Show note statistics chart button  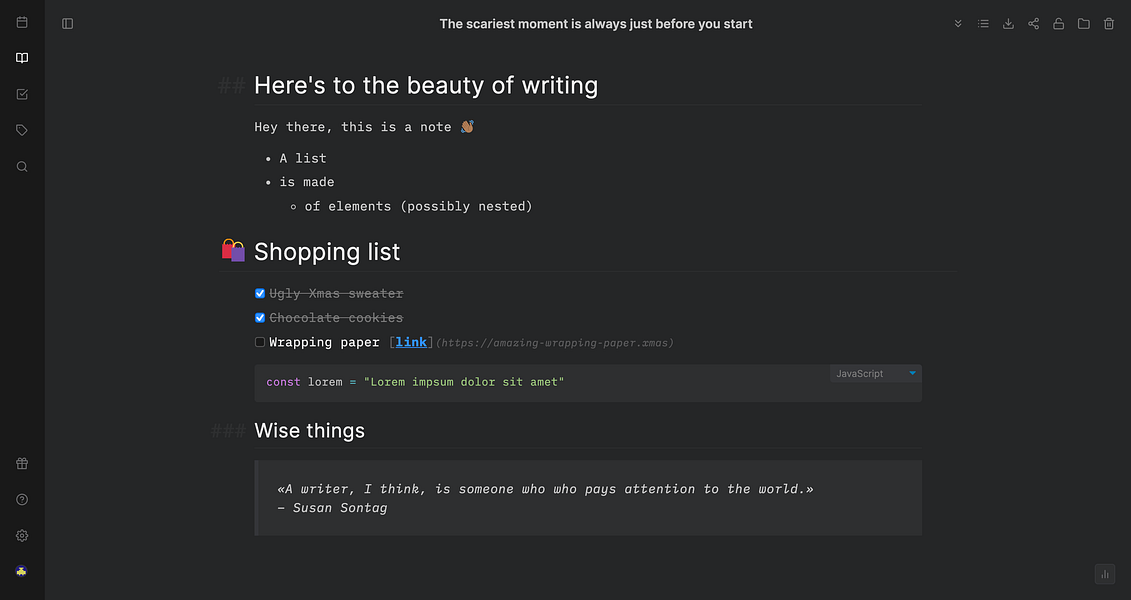1105,574
